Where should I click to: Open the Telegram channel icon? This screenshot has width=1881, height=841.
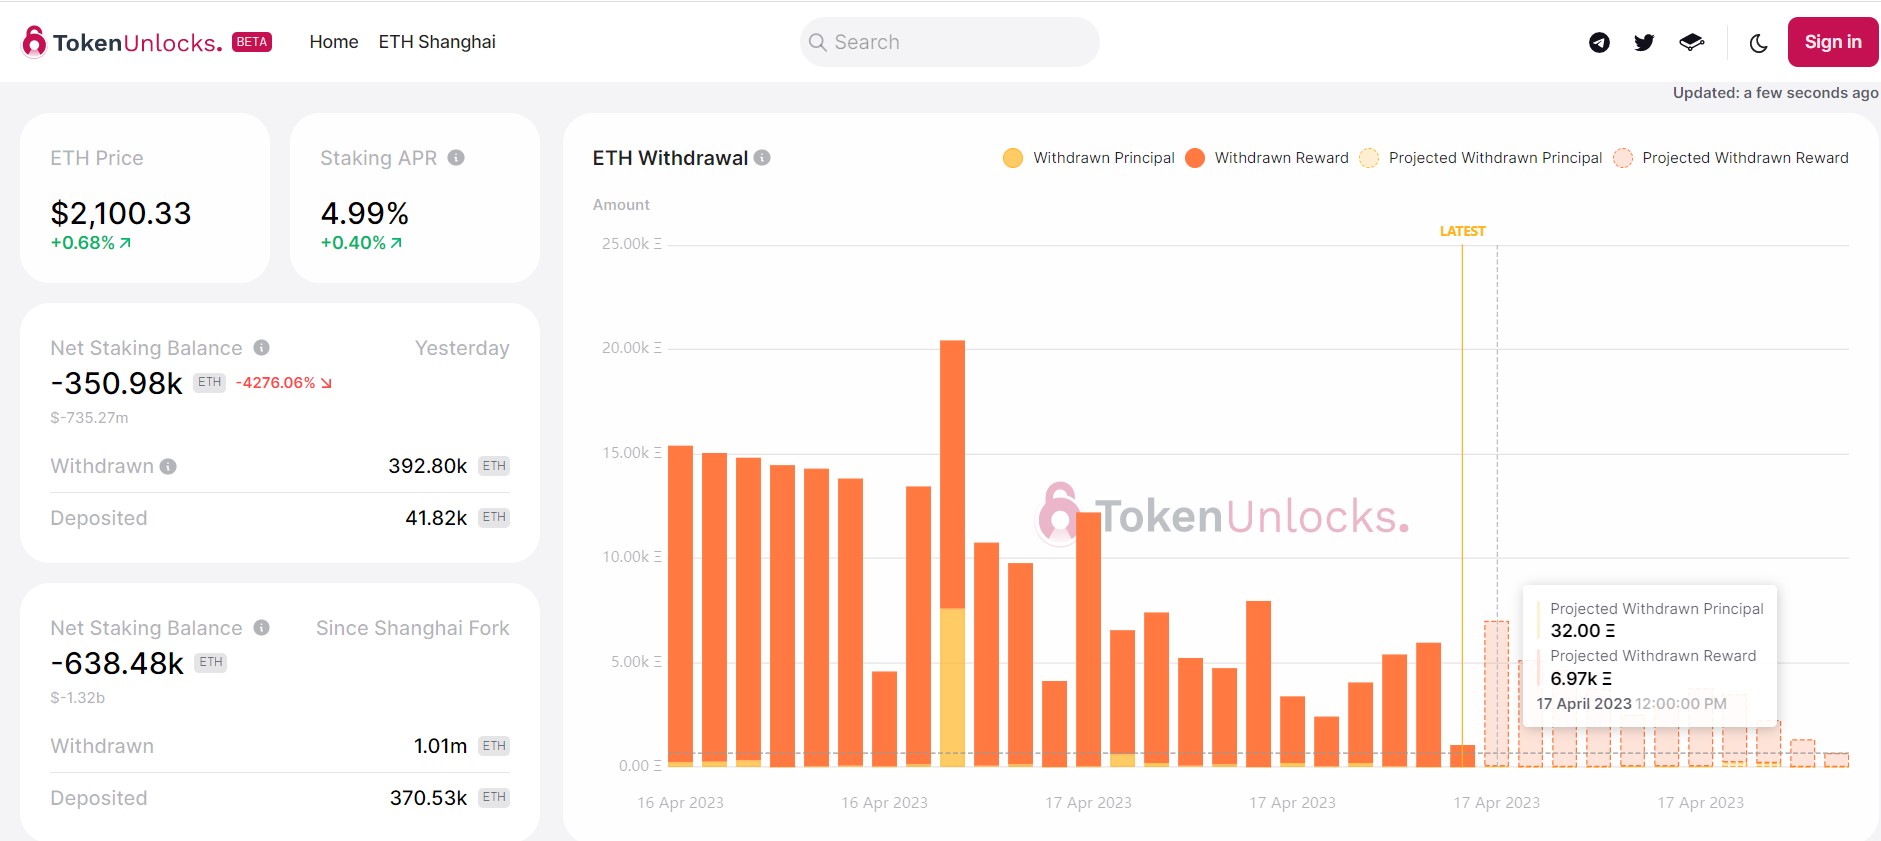click(1598, 41)
